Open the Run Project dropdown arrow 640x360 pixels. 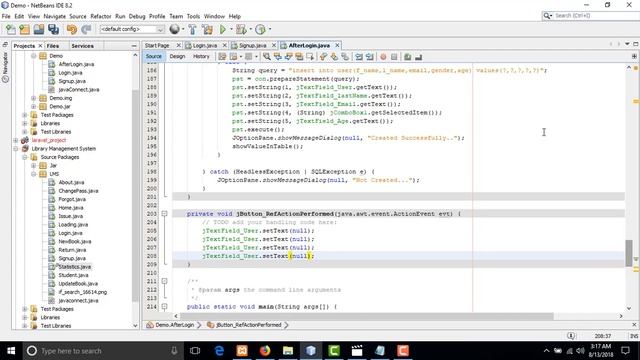pyautogui.click(x=231, y=29)
